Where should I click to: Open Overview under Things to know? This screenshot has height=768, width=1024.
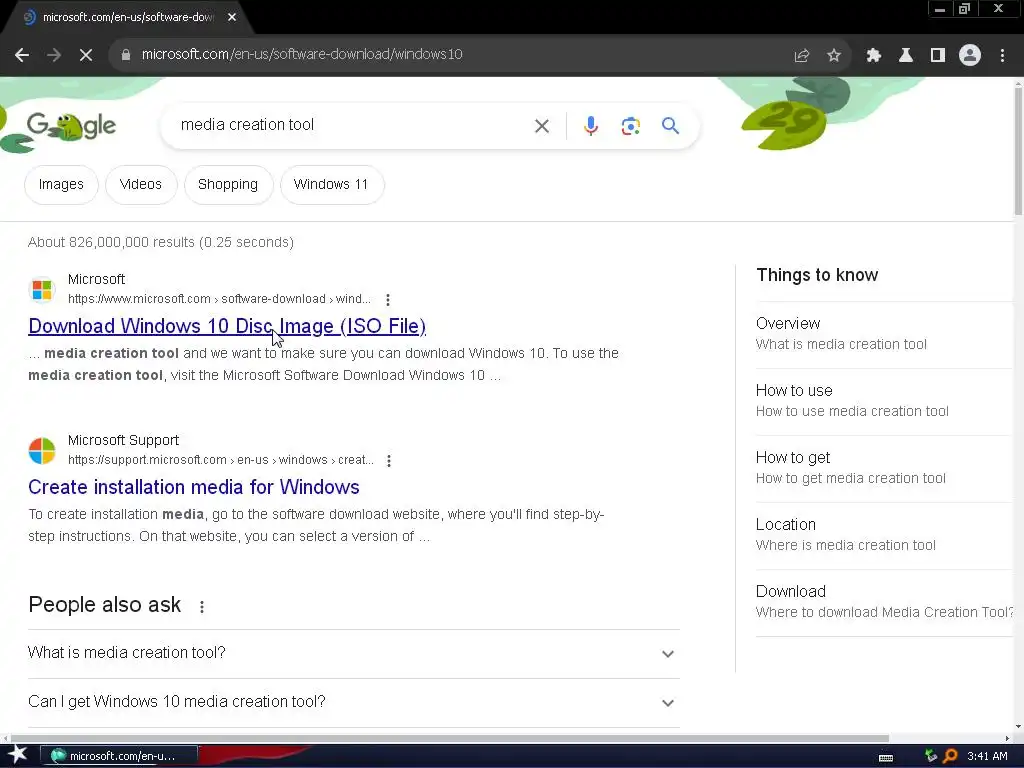point(883,334)
